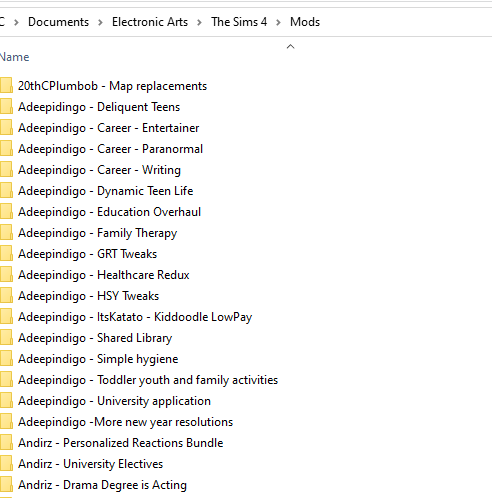Select the Andriz Drama Degree folder icon

6,484
